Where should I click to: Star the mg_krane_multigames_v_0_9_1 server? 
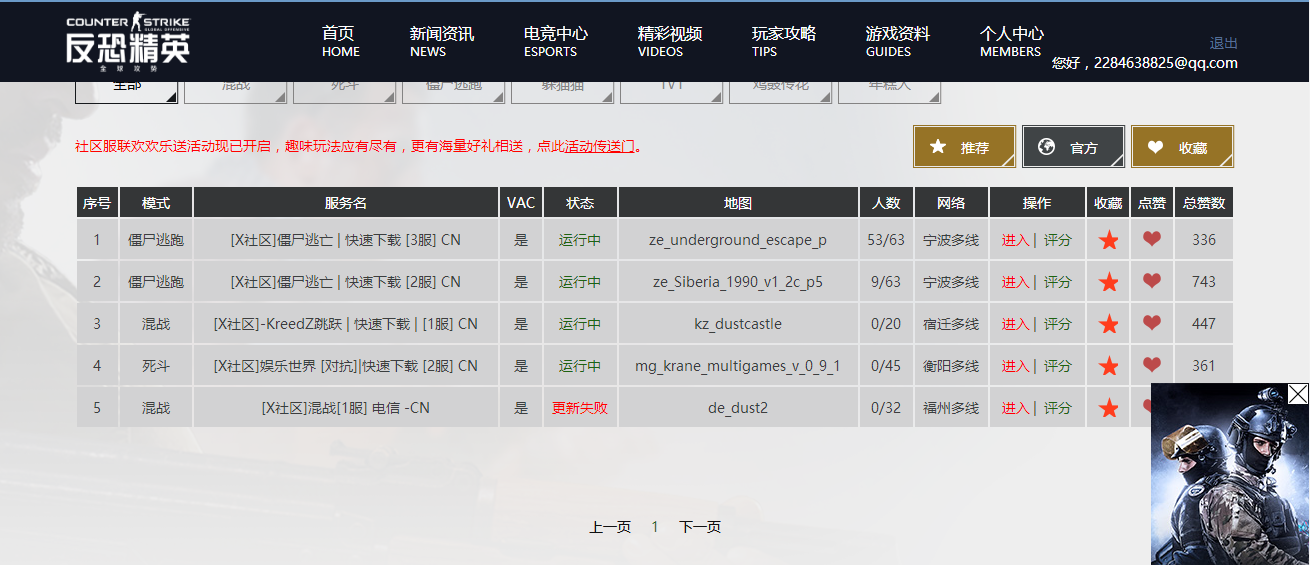pos(1108,366)
